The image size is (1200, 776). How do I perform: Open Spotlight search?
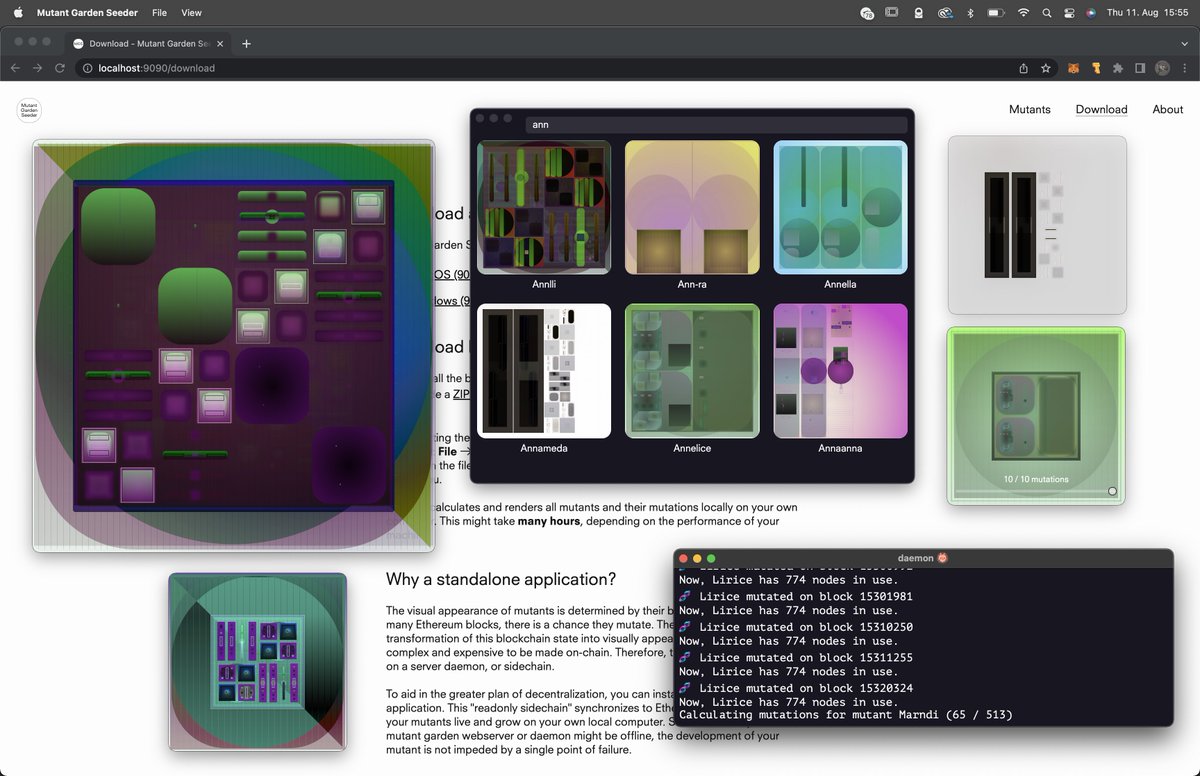point(1047,13)
